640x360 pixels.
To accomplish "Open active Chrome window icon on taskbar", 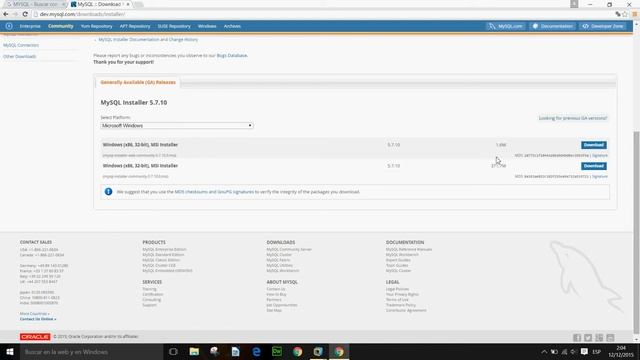I will click(x=339, y=351).
